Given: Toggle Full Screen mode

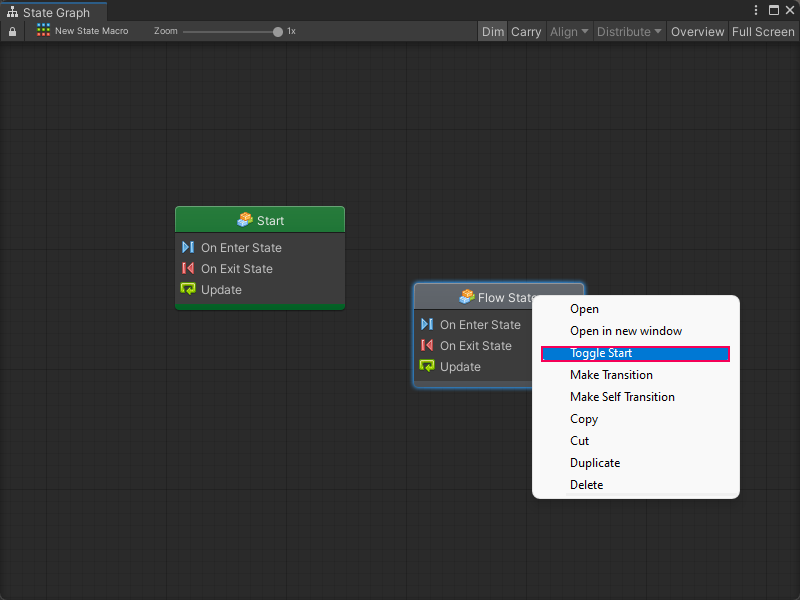Looking at the screenshot, I should click(763, 32).
